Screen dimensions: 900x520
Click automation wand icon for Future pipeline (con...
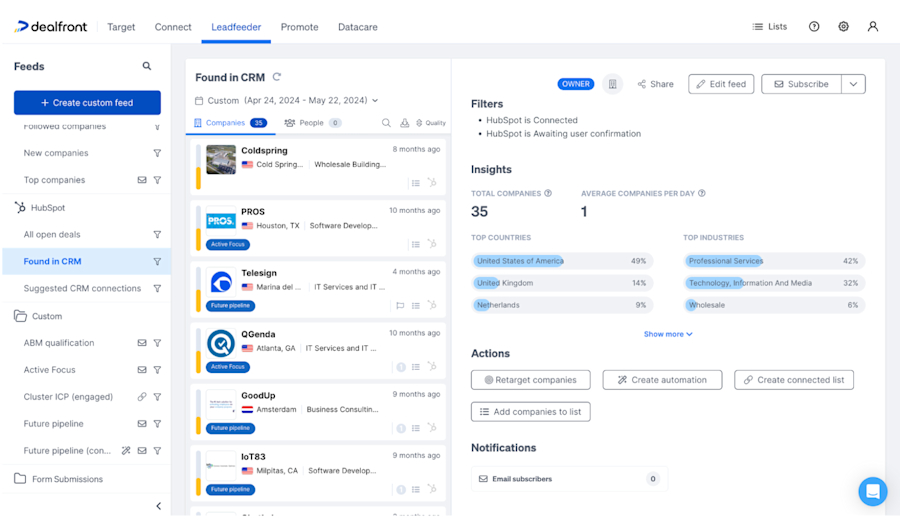(x=126, y=451)
